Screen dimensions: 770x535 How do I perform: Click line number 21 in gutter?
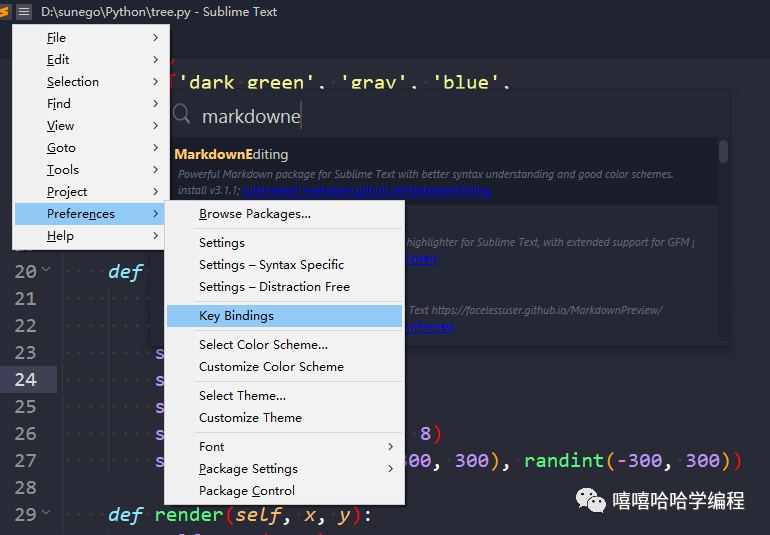tap(26, 299)
